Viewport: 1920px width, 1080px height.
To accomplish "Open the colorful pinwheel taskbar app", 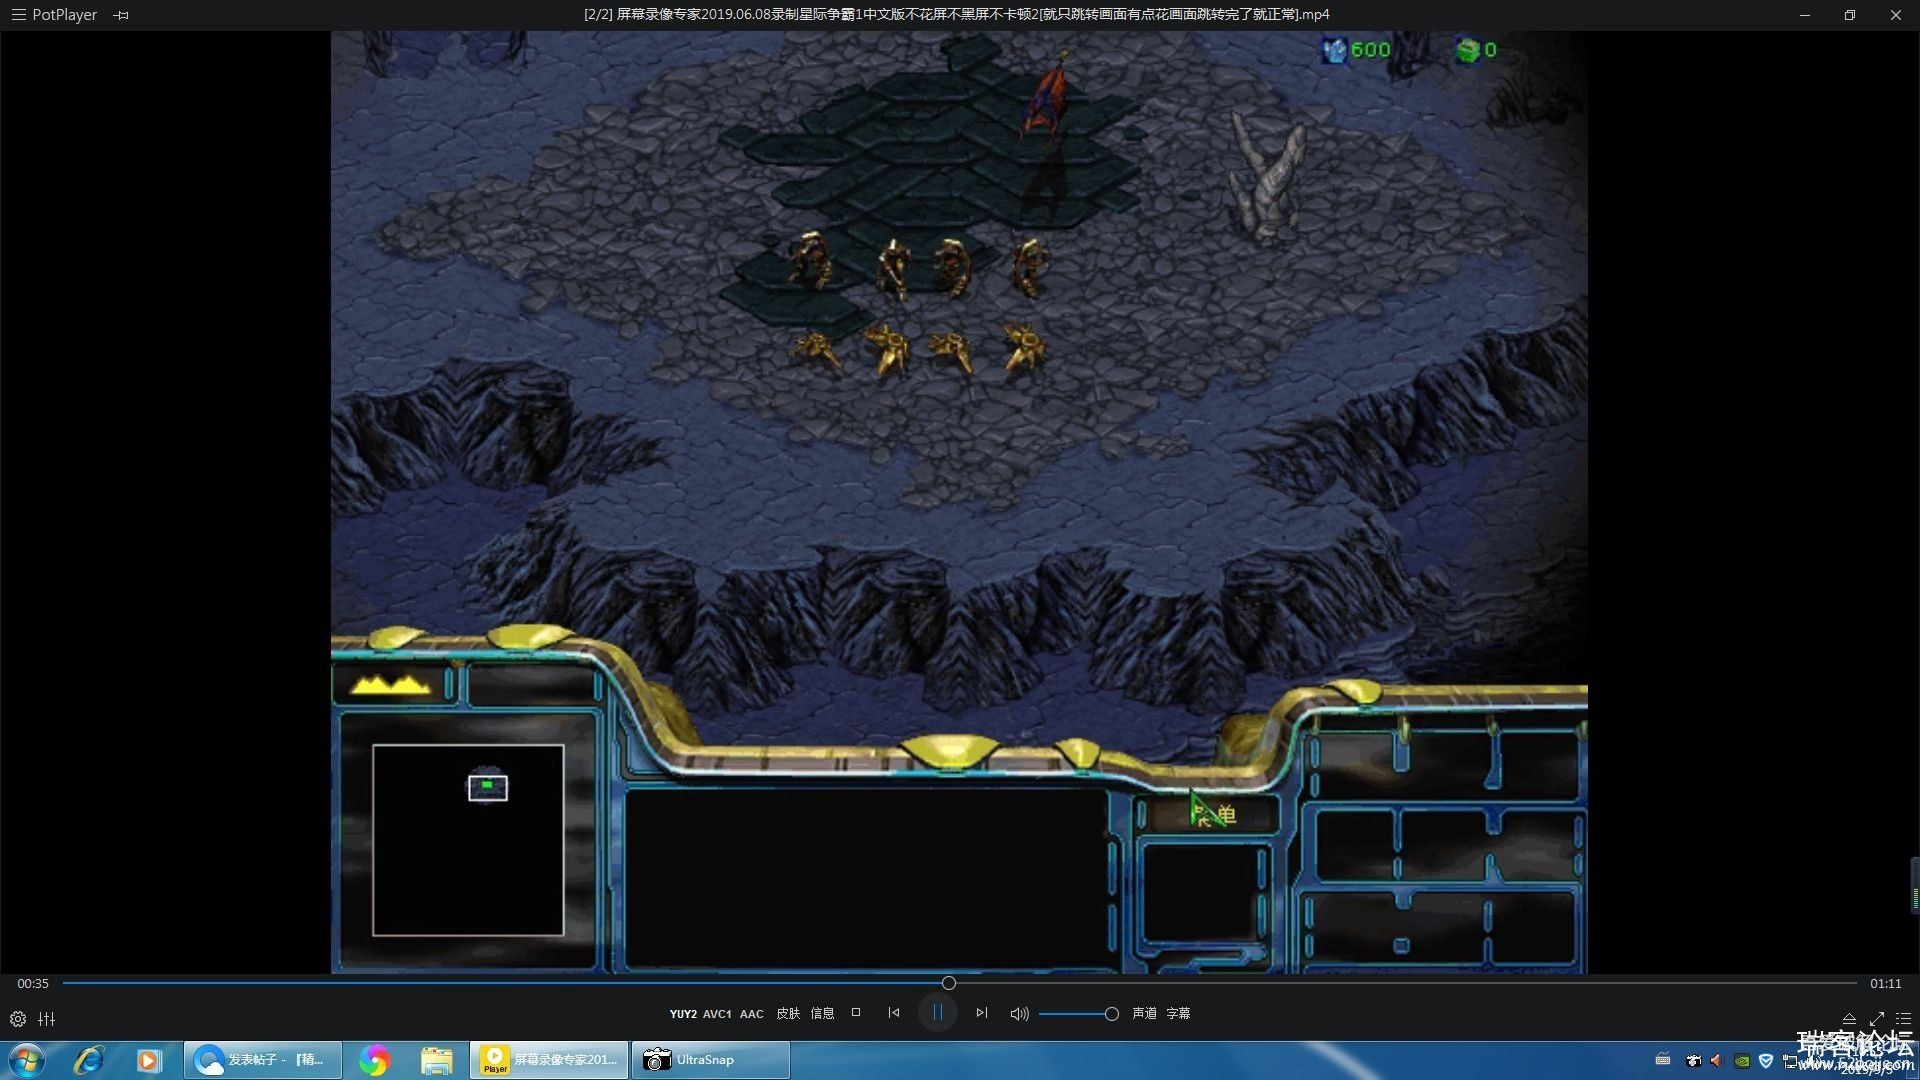I will click(375, 1060).
